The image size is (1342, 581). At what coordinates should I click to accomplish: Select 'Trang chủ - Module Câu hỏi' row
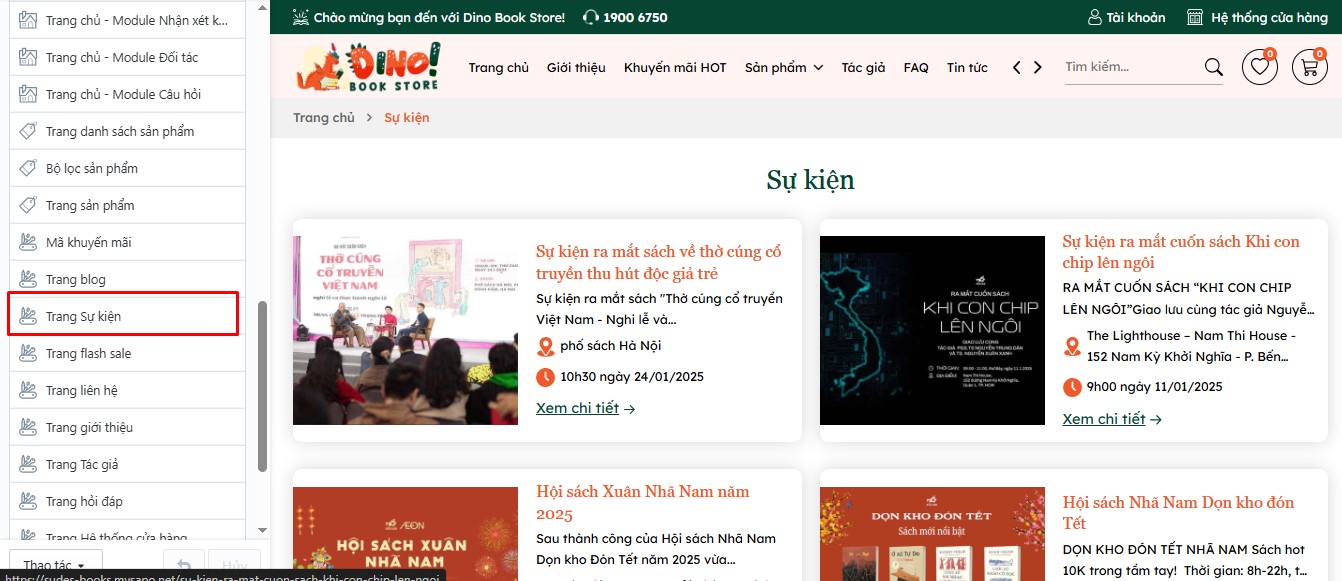(x=127, y=94)
